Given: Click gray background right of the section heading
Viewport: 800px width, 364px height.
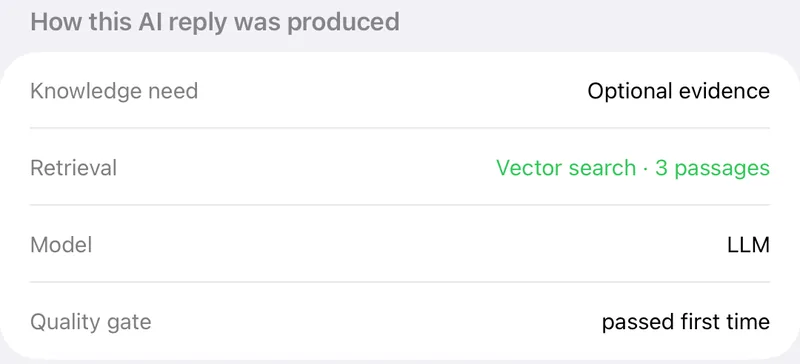Looking at the screenshot, I should 597,22.
